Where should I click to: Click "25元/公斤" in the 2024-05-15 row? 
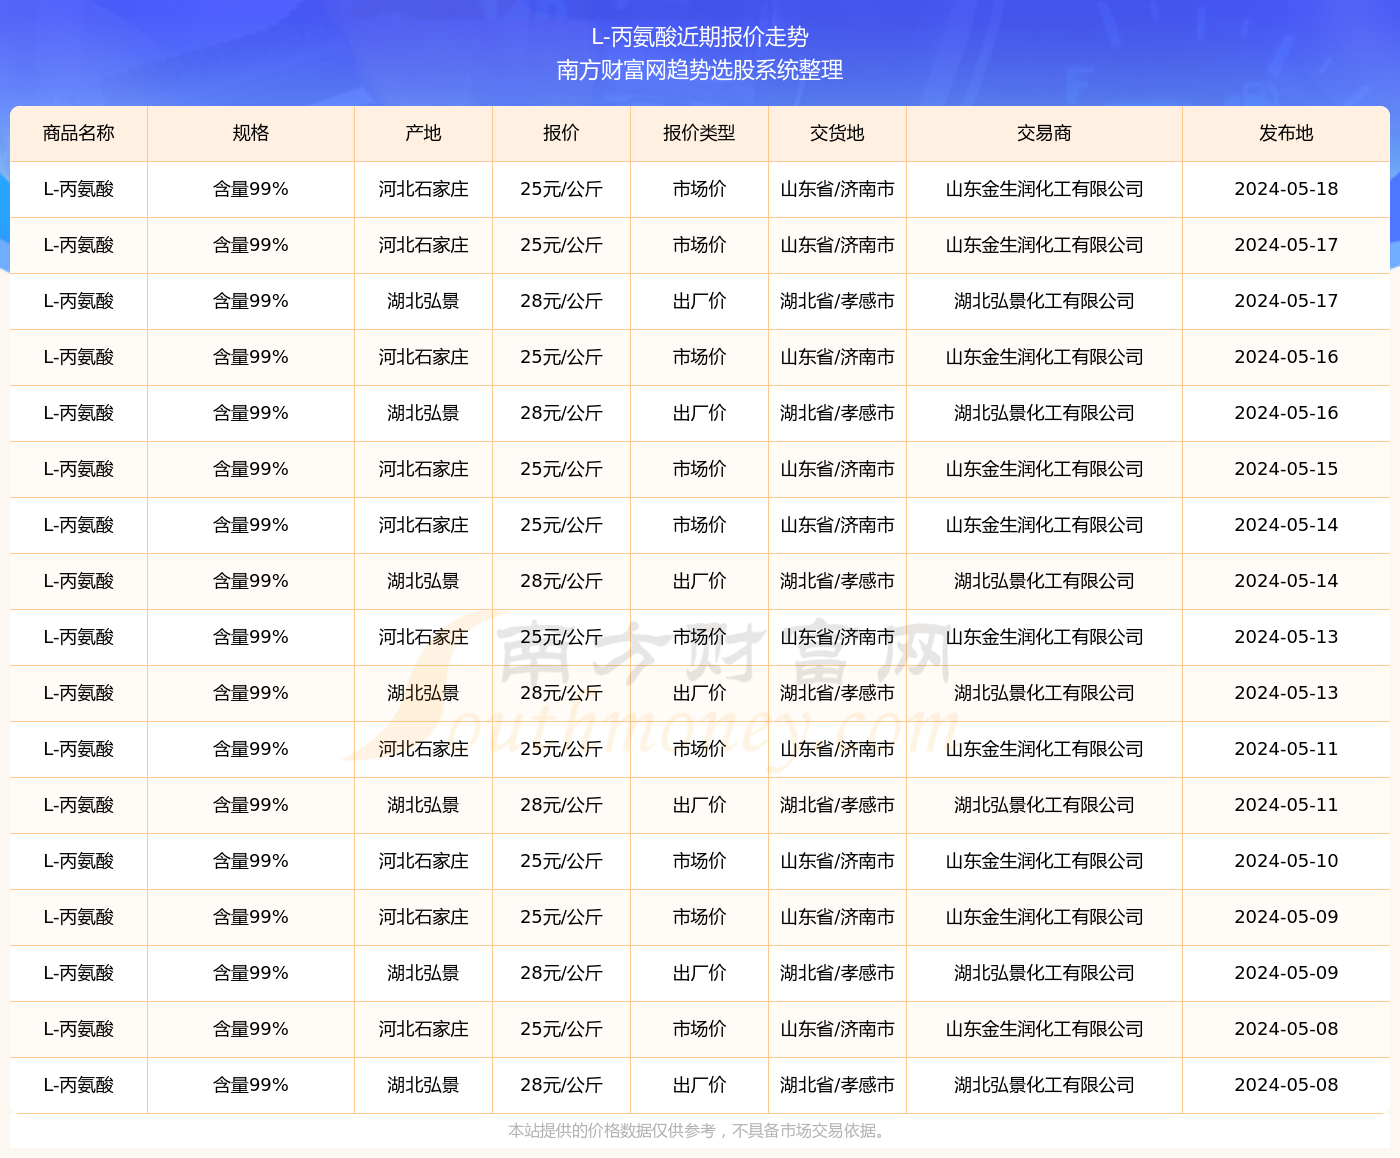[561, 469]
